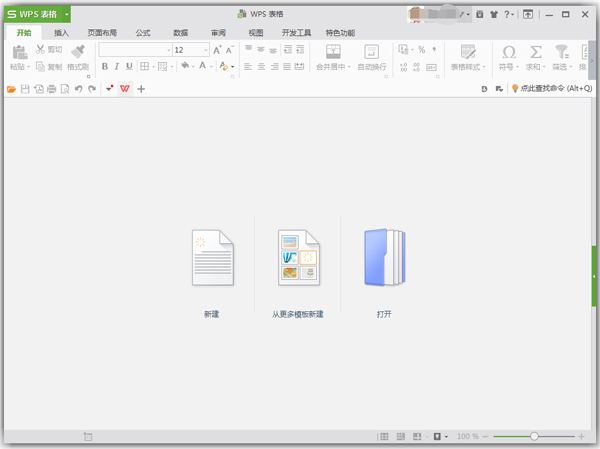Switch to the 审阅 (Review) tab
This screenshot has width=600, height=449.
pos(218,33)
